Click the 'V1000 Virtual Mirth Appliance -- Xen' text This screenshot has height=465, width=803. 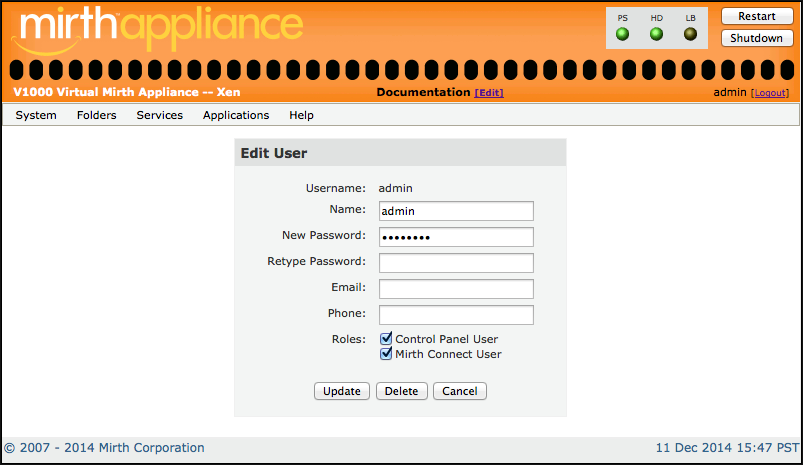[126, 92]
